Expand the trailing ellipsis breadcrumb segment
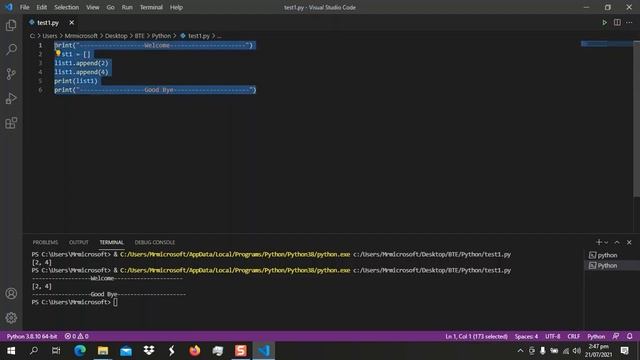640x360 pixels. coord(219,36)
